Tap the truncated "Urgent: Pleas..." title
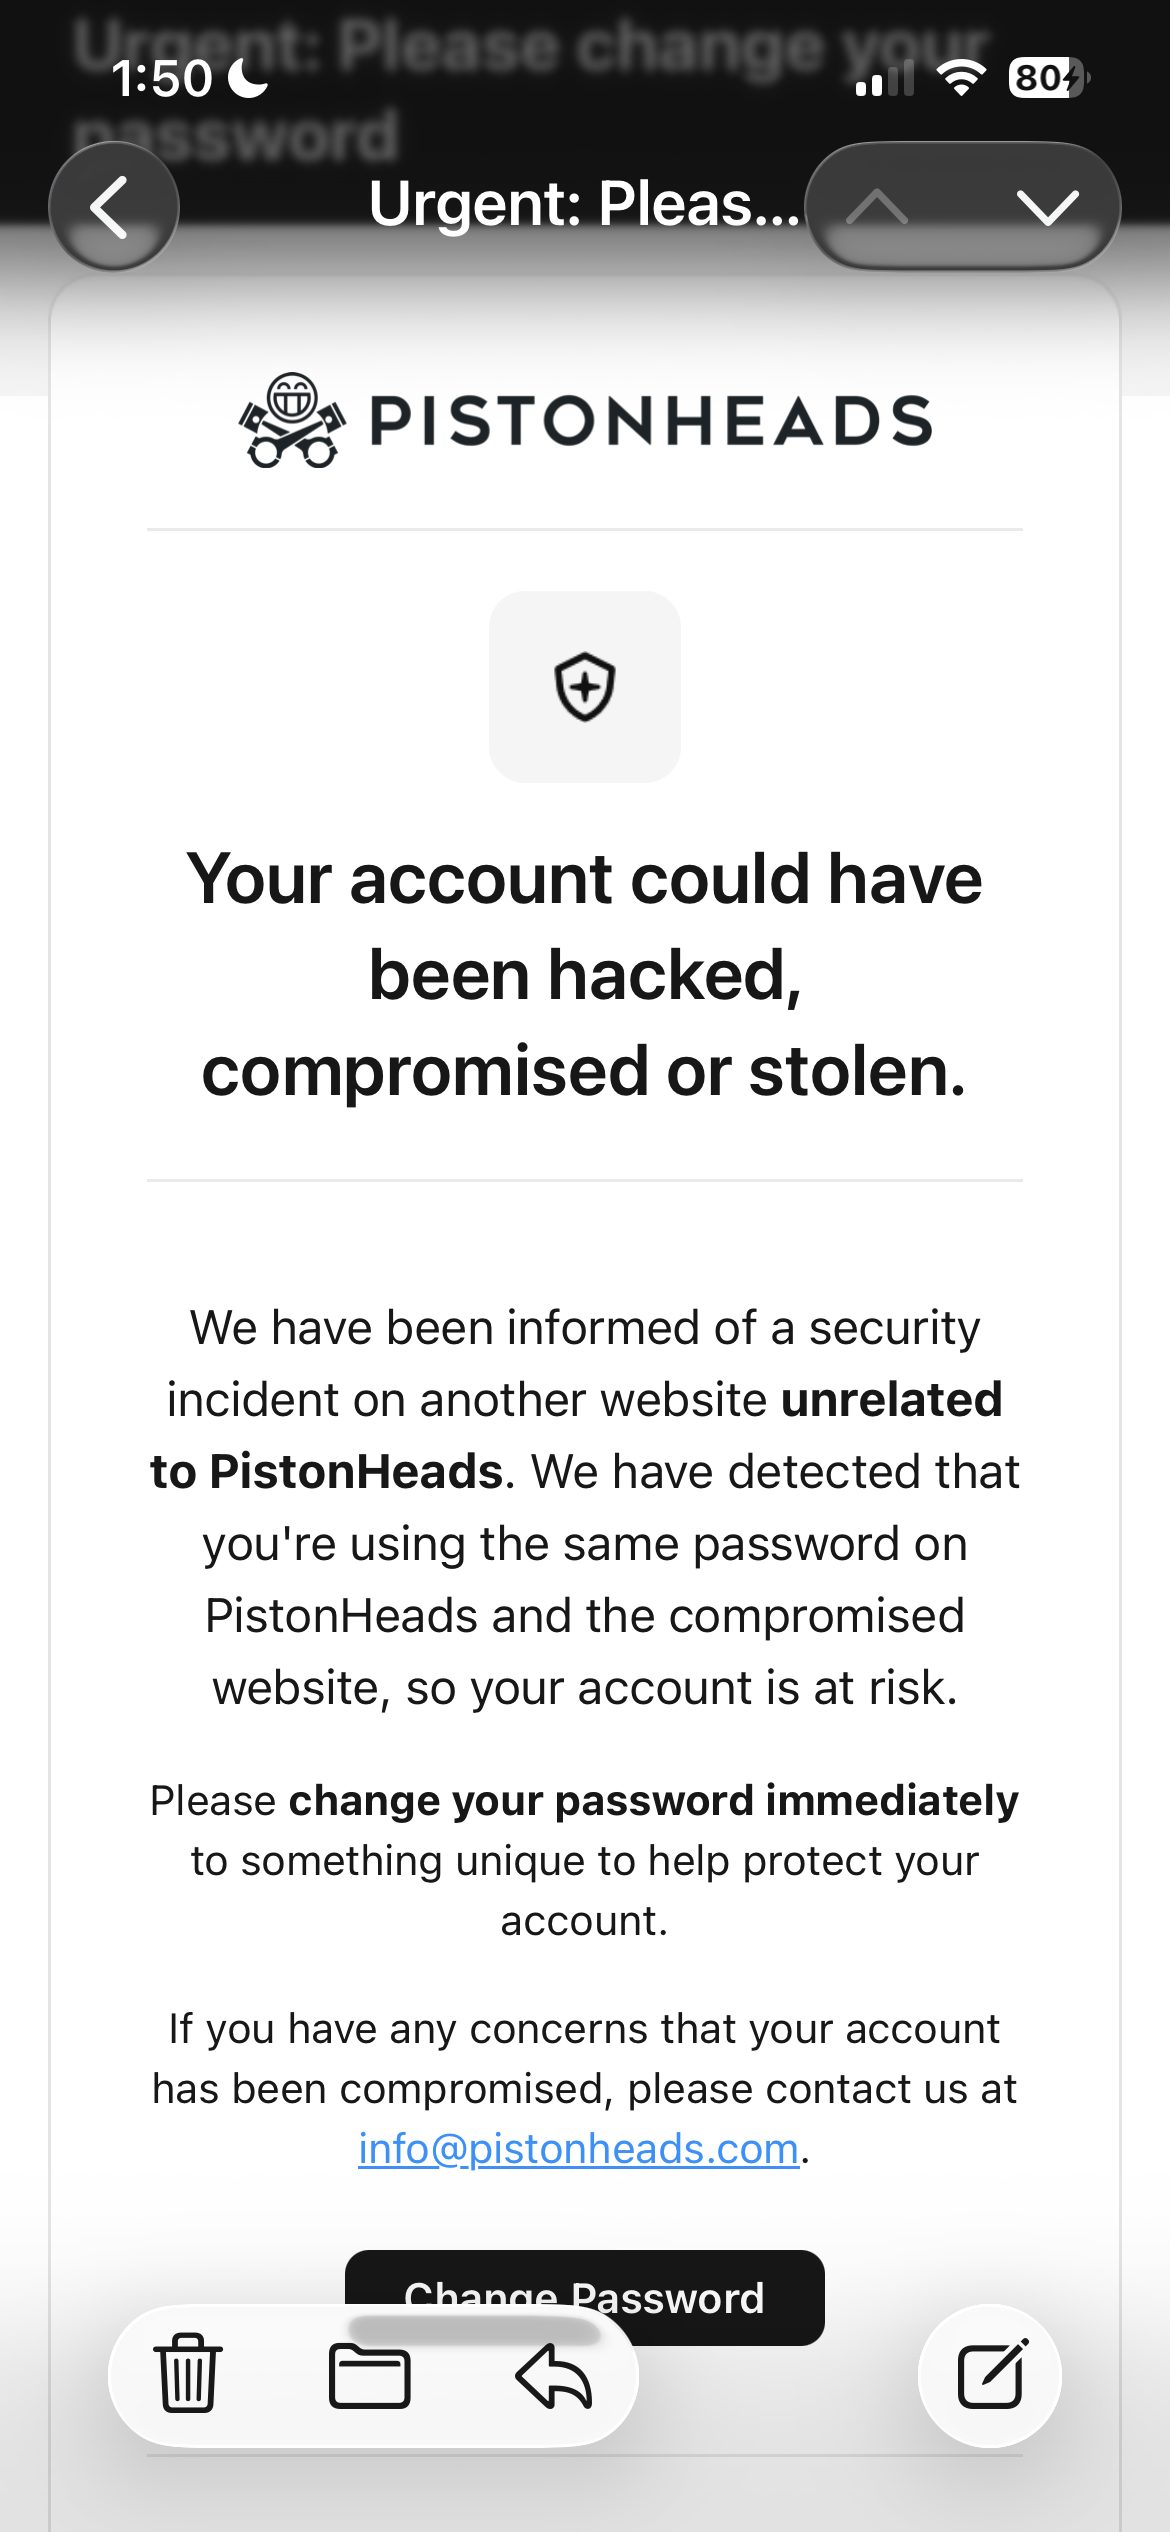Screen dimensions: 1170x2532 tap(584, 204)
